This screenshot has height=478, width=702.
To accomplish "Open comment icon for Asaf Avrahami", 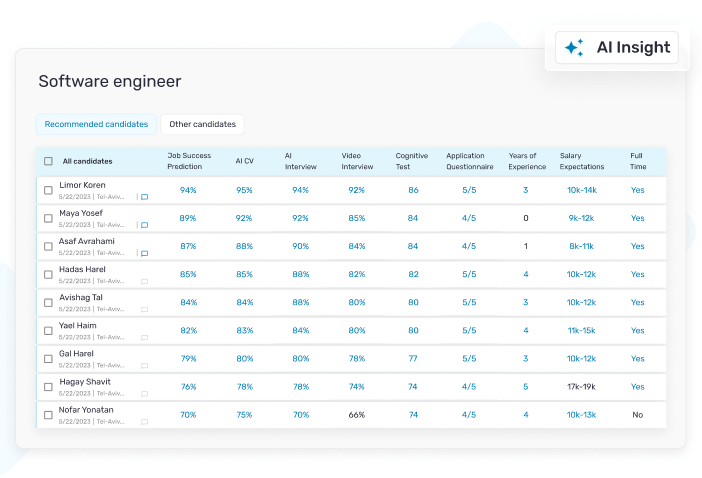I will [145, 253].
